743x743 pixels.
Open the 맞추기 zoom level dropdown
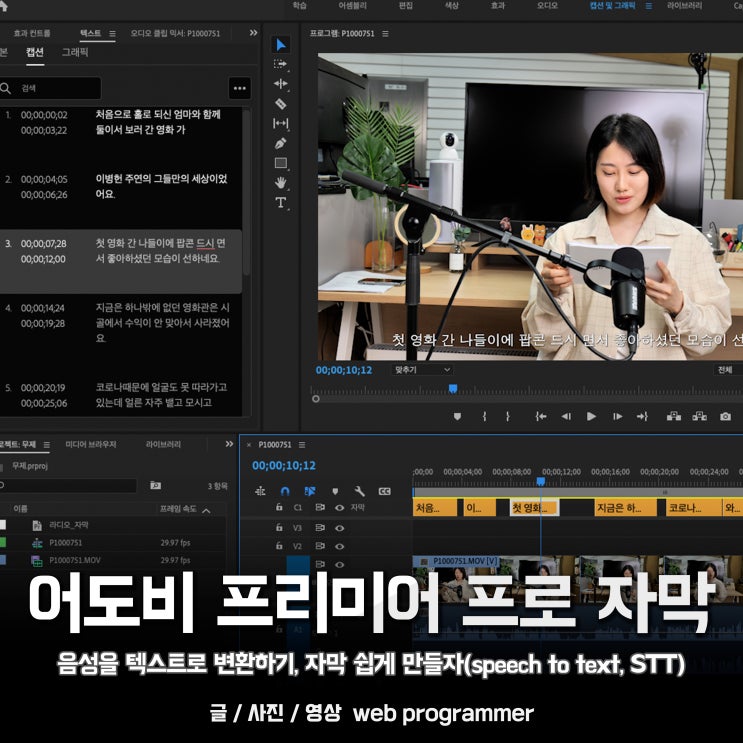click(x=421, y=370)
